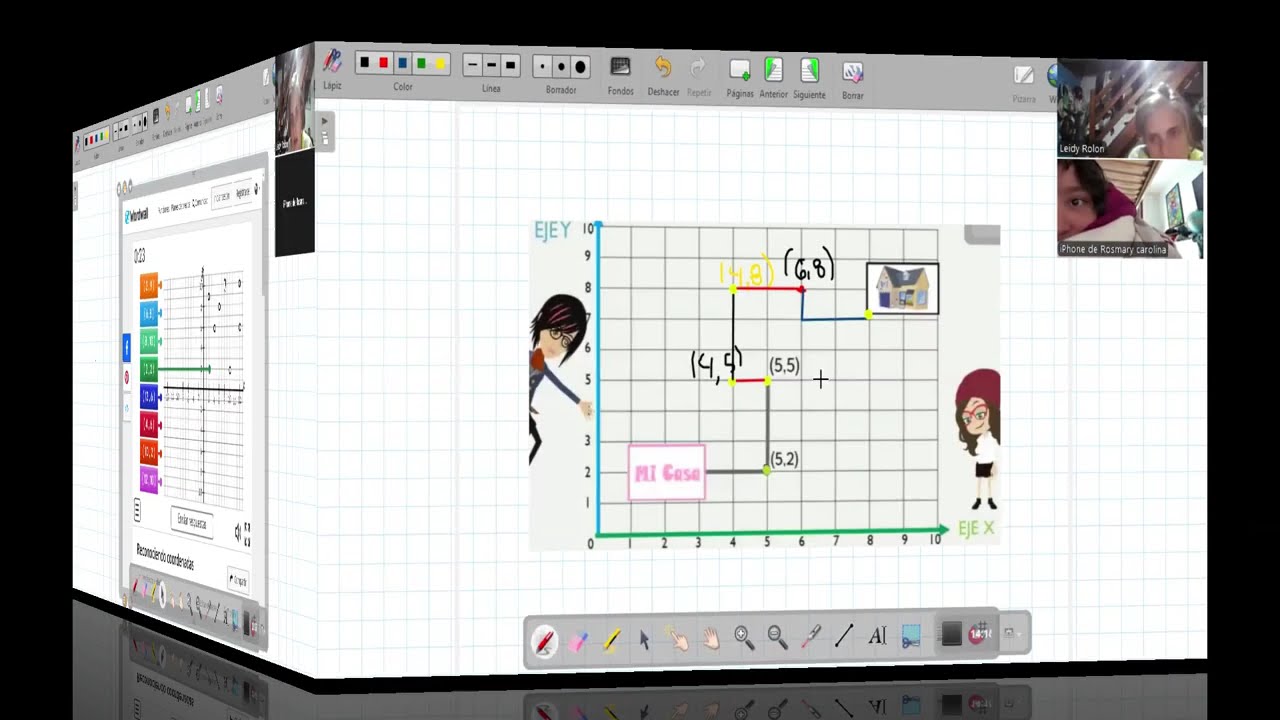Select the arrow pointer tool
This screenshot has width=1280, height=720.
point(645,638)
